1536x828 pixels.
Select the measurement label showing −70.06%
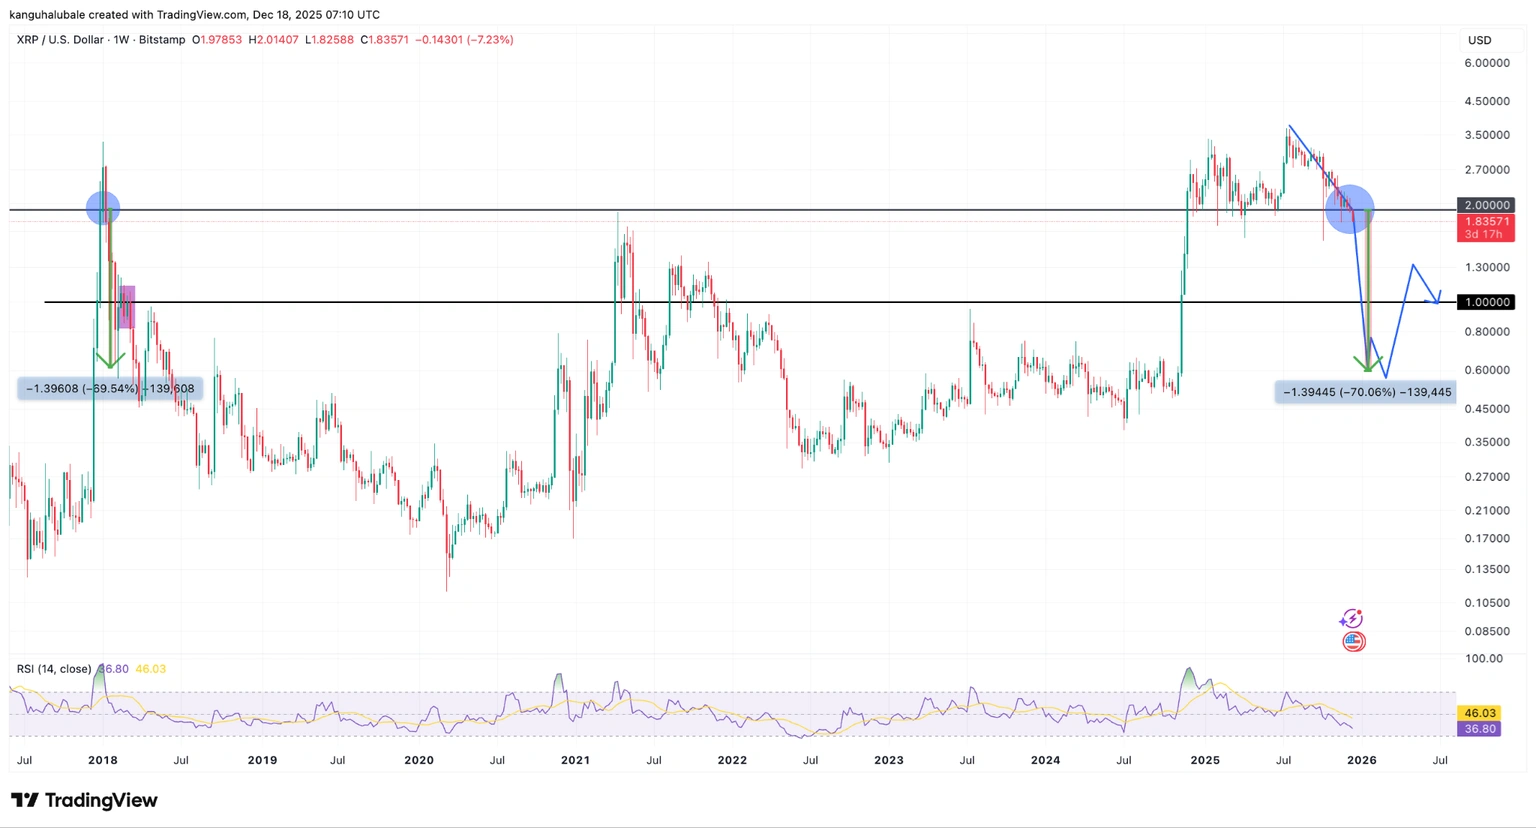pyautogui.click(x=1365, y=392)
